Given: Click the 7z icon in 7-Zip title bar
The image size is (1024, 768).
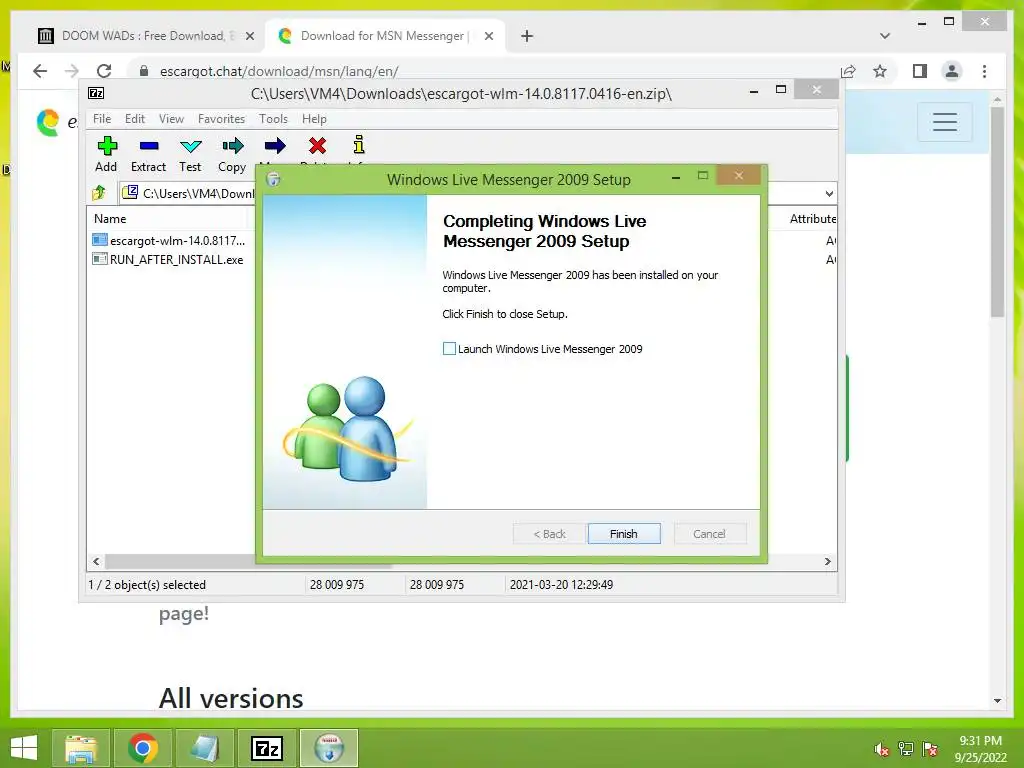Looking at the screenshot, I should pos(96,93).
